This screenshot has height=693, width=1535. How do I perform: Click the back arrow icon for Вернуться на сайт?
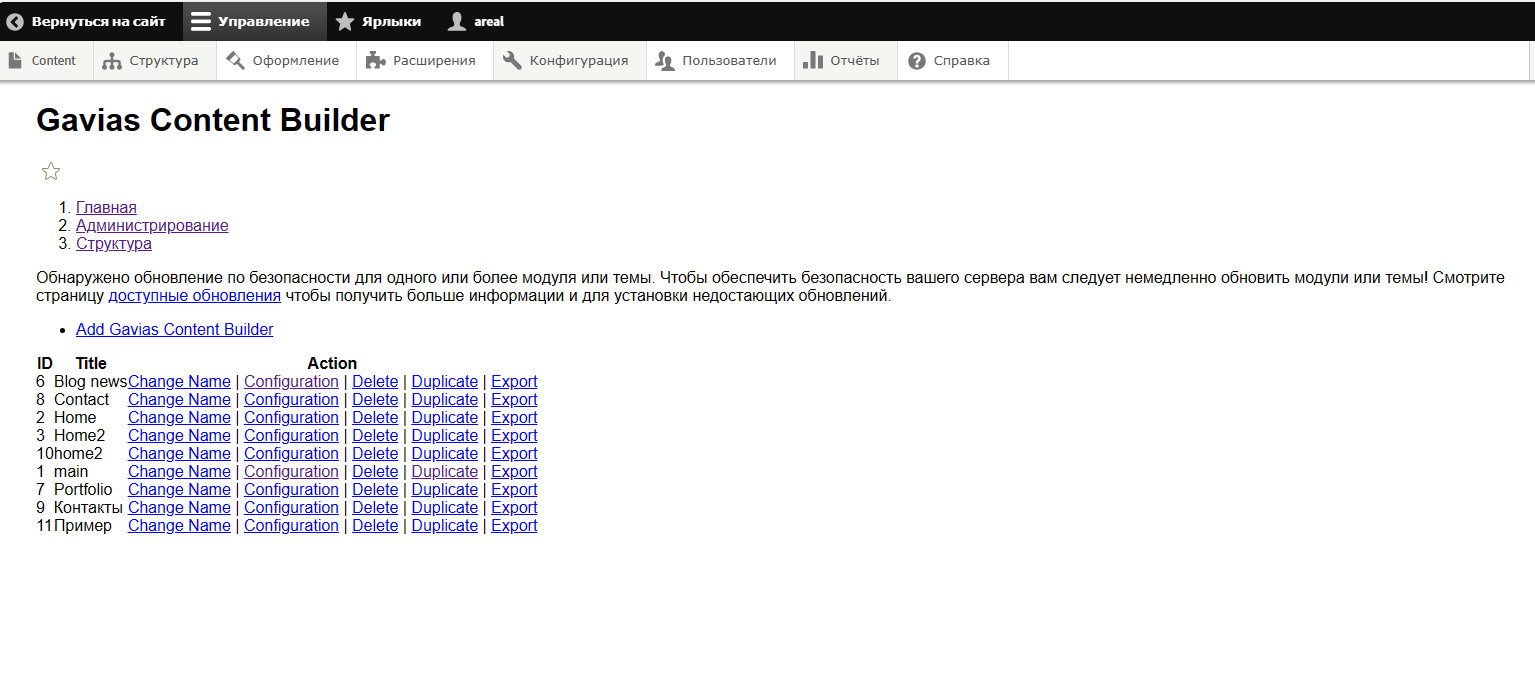(15, 21)
